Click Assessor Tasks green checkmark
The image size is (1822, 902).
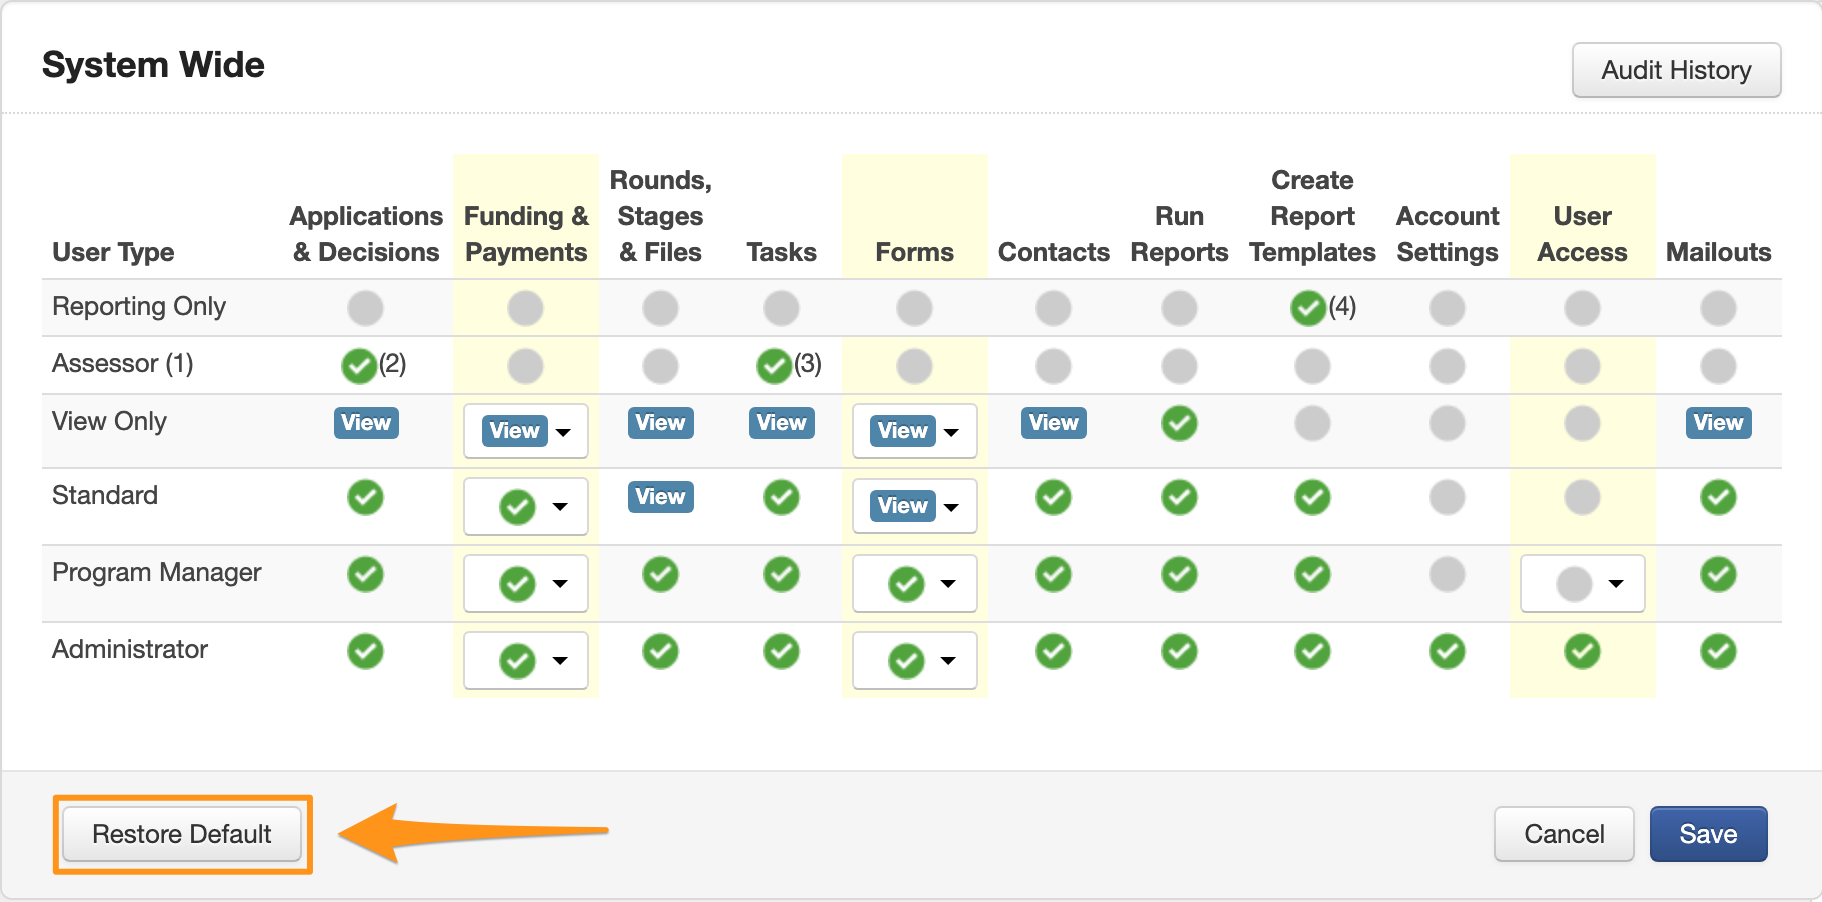click(x=774, y=366)
